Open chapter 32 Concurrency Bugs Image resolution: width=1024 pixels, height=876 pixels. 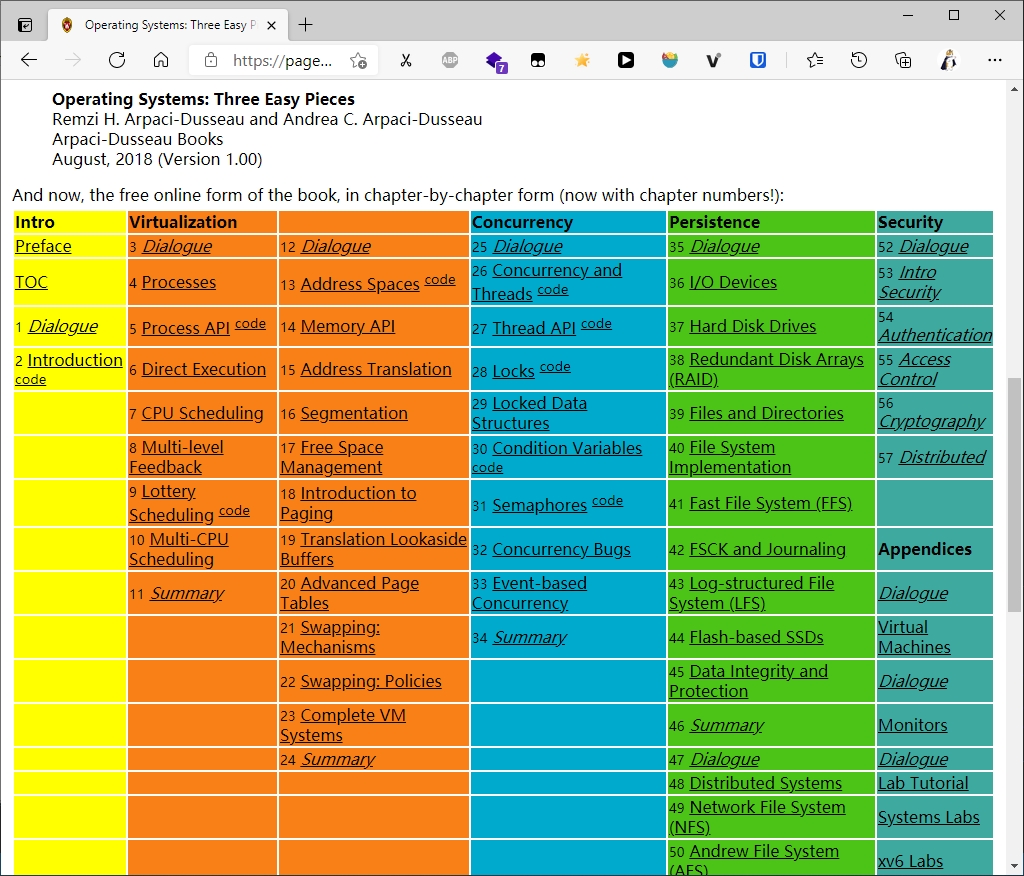(561, 549)
